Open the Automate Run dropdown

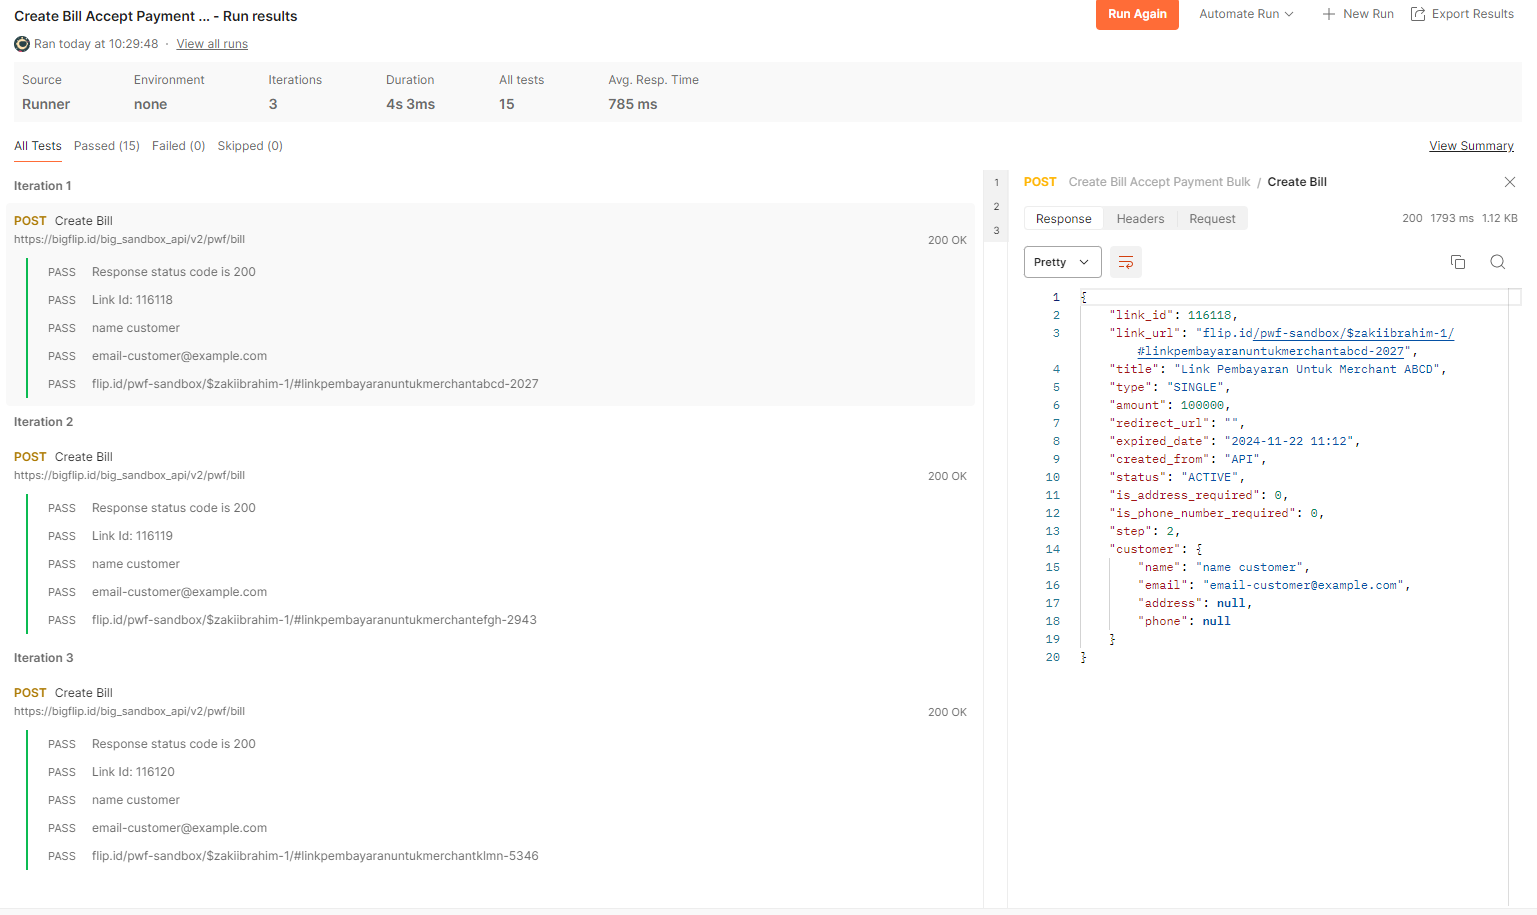click(x=1245, y=13)
